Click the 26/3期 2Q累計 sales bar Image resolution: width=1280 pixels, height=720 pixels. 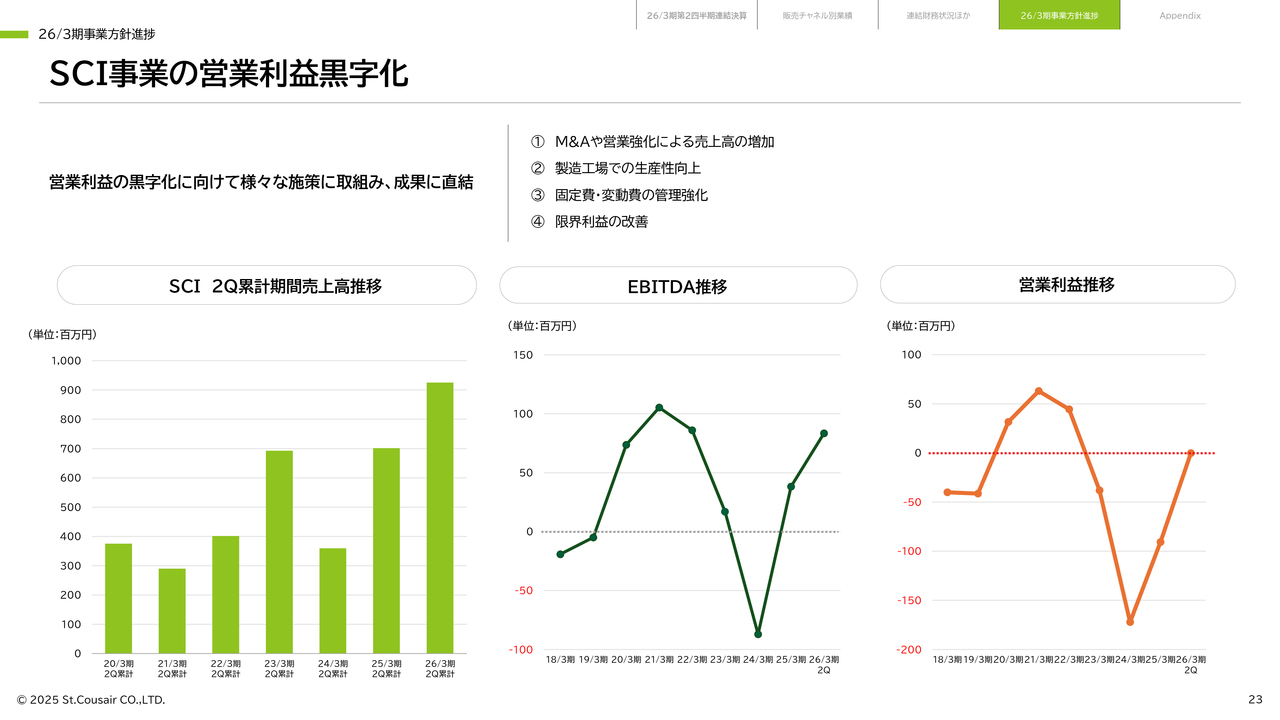440,518
